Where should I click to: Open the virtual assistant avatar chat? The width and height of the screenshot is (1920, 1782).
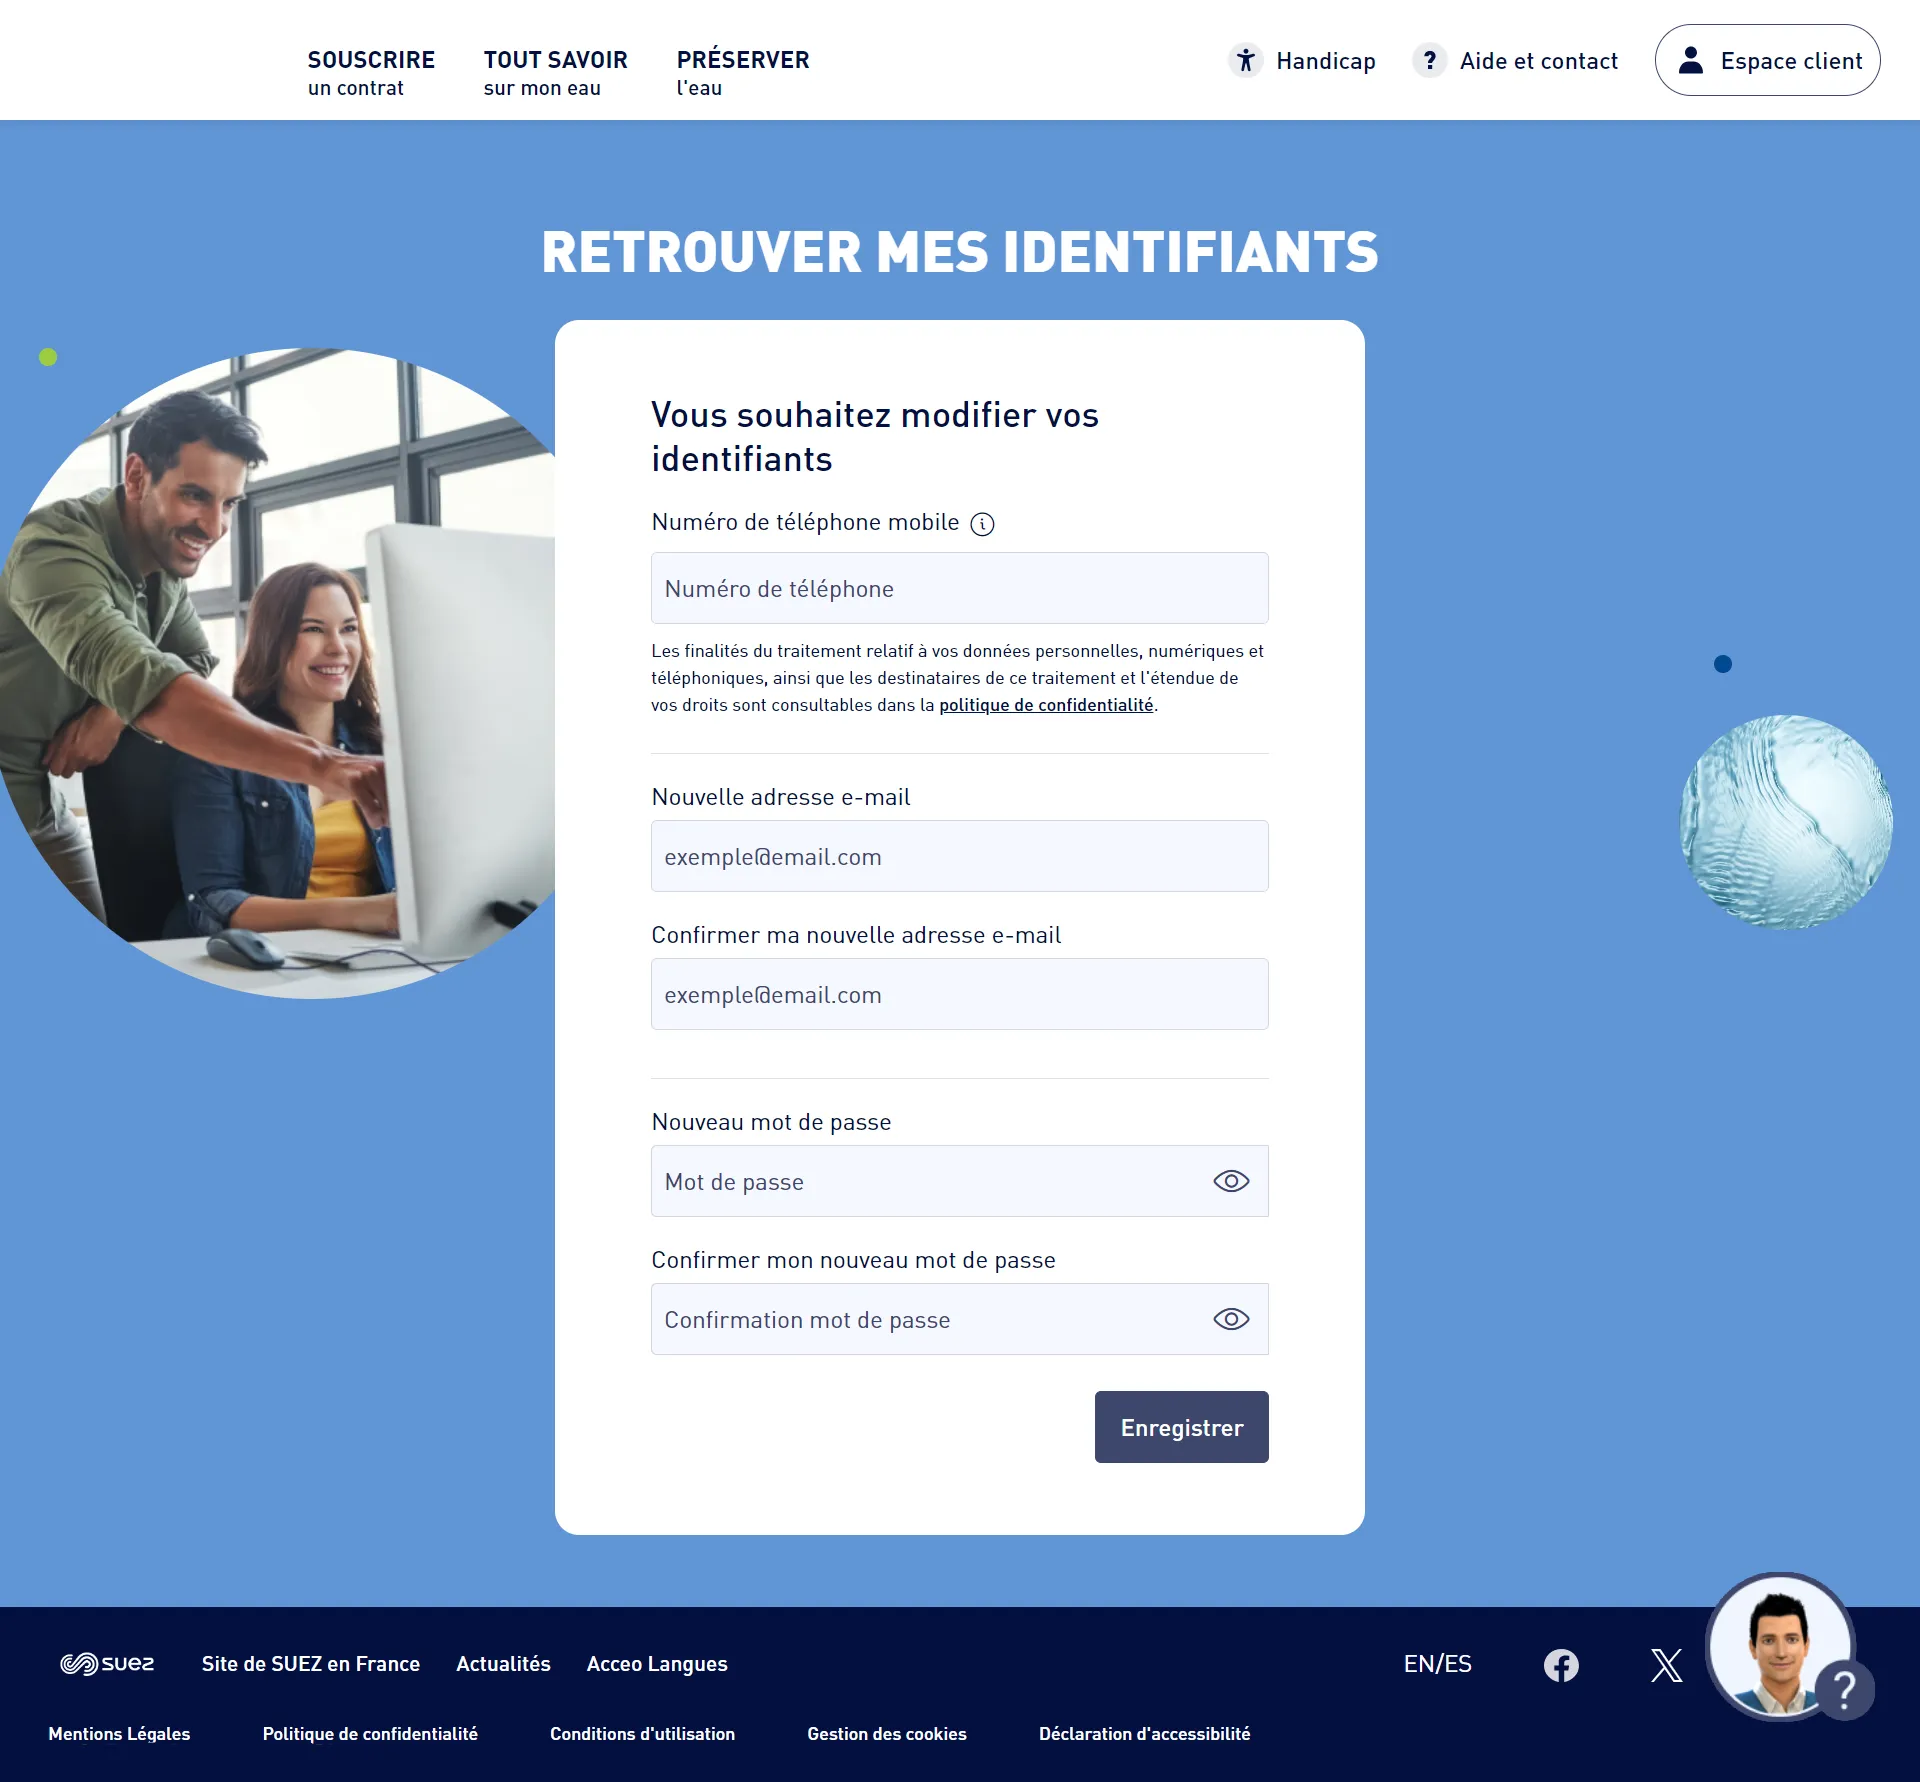[x=1780, y=1647]
